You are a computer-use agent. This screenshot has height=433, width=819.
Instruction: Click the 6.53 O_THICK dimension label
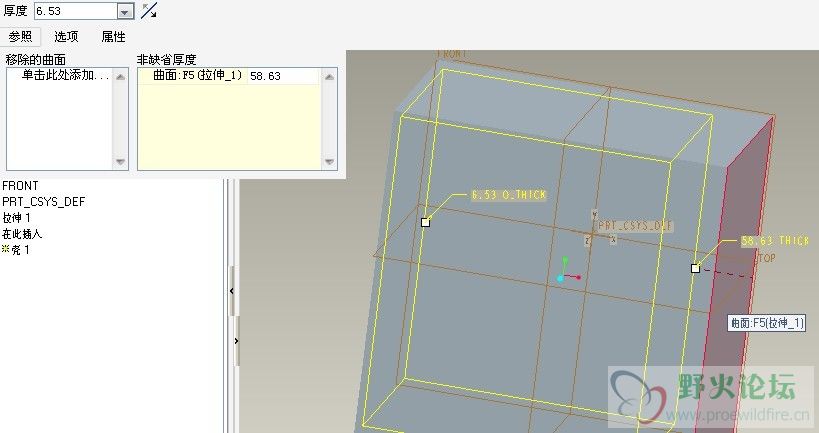[x=509, y=195]
